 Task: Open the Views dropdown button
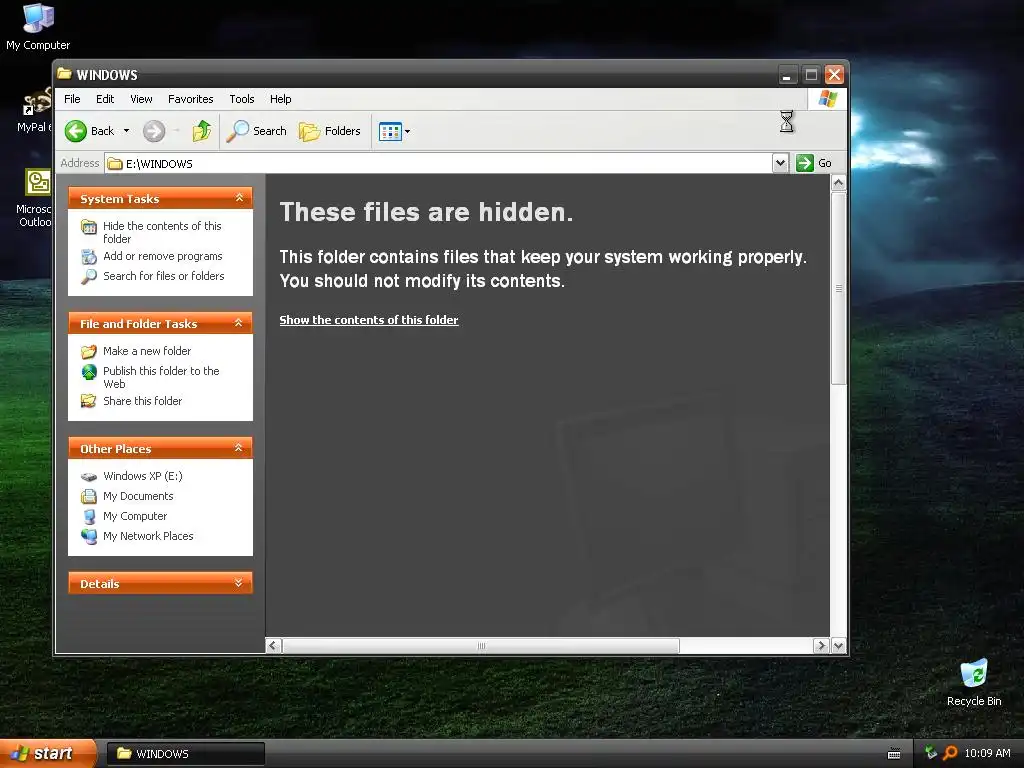tap(394, 131)
